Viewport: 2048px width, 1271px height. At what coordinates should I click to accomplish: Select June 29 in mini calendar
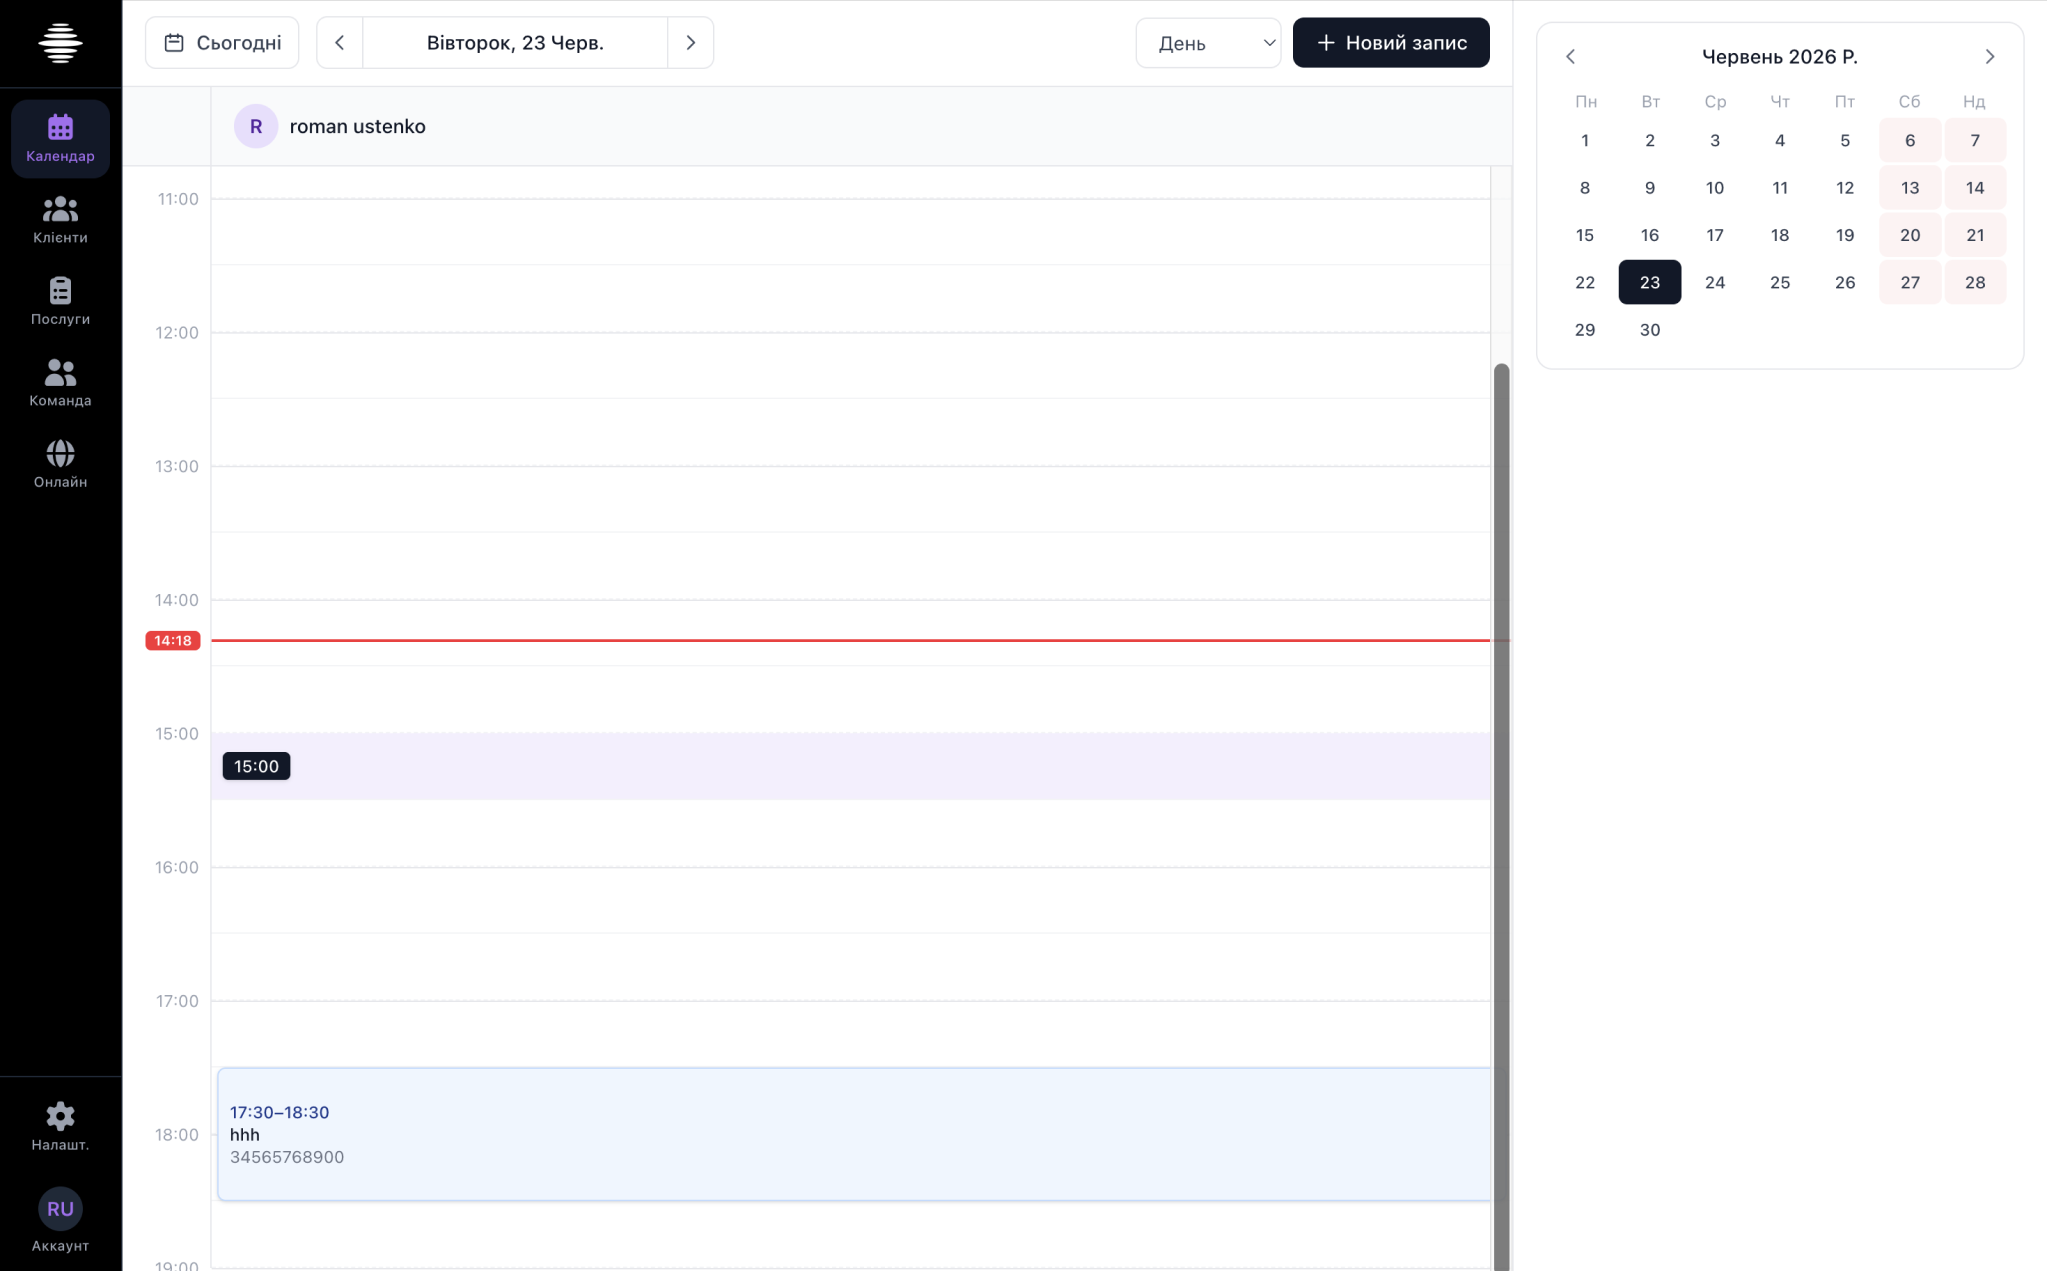pyautogui.click(x=1585, y=330)
